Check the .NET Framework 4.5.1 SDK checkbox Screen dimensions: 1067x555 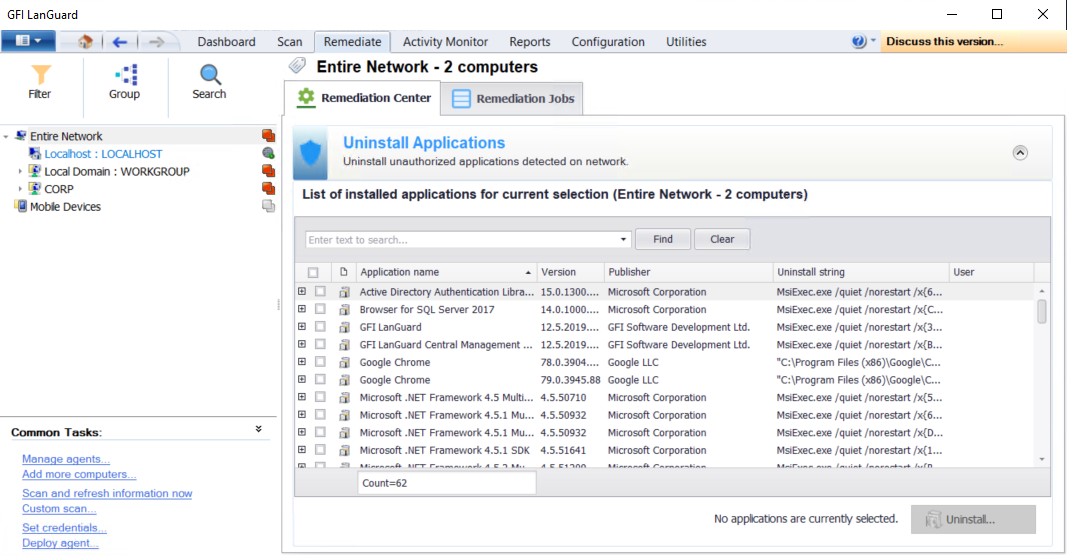point(321,450)
